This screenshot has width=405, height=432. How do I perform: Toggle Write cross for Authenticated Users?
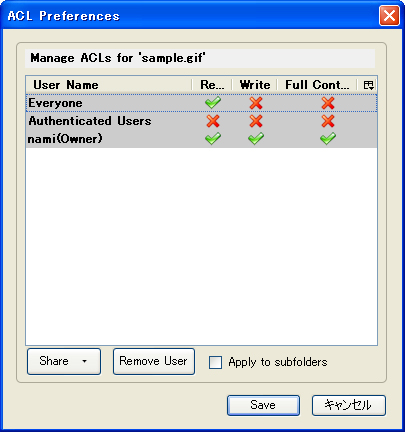click(256, 121)
